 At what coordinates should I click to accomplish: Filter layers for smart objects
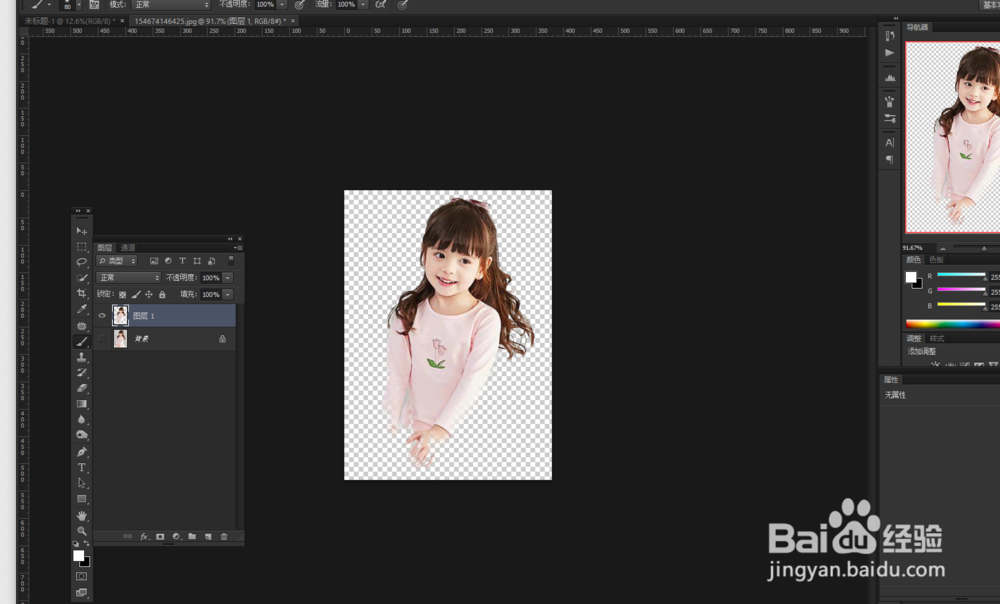[x=211, y=261]
